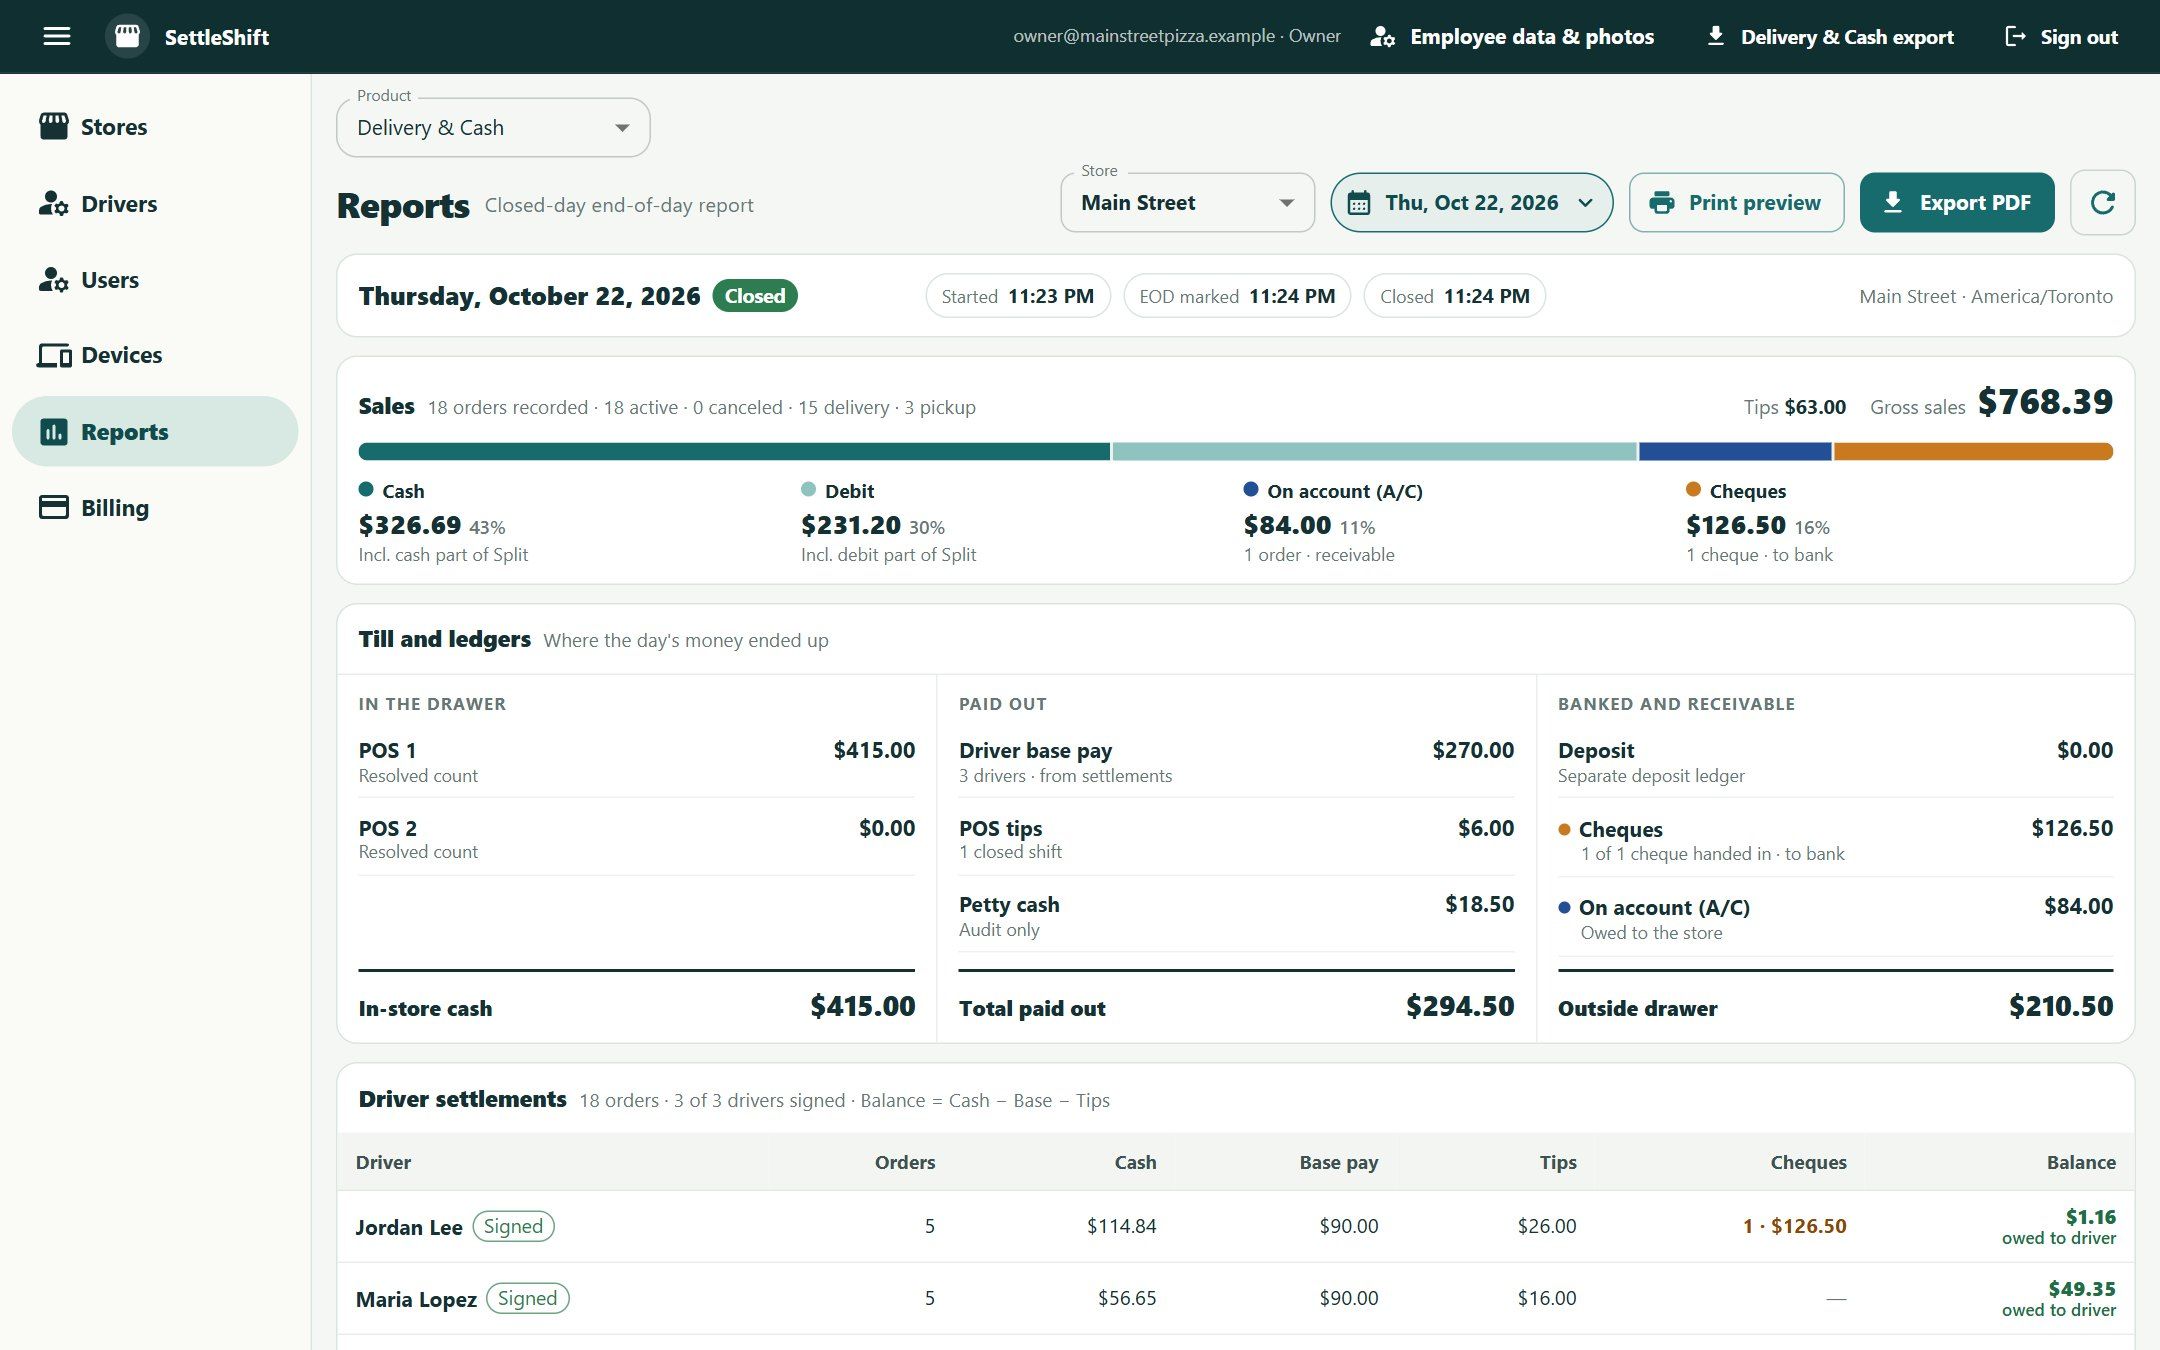Open the Store Main Street dropdown
Screen dimensions: 2160x1350
coord(1187,203)
